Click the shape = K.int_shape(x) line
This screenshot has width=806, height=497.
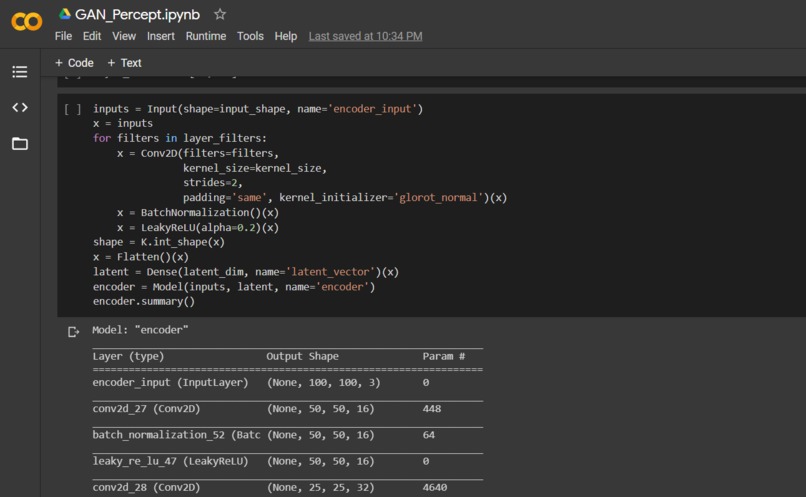[x=159, y=242]
